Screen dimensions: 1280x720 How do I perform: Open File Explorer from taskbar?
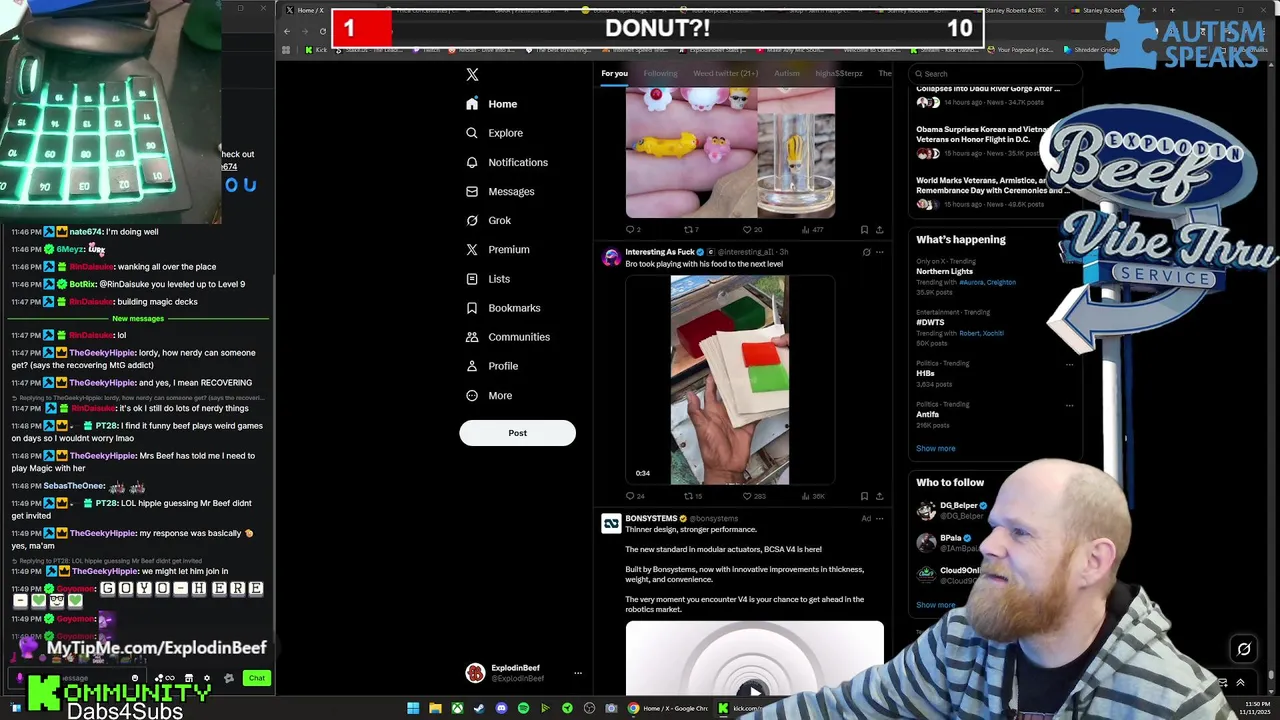click(435, 708)
